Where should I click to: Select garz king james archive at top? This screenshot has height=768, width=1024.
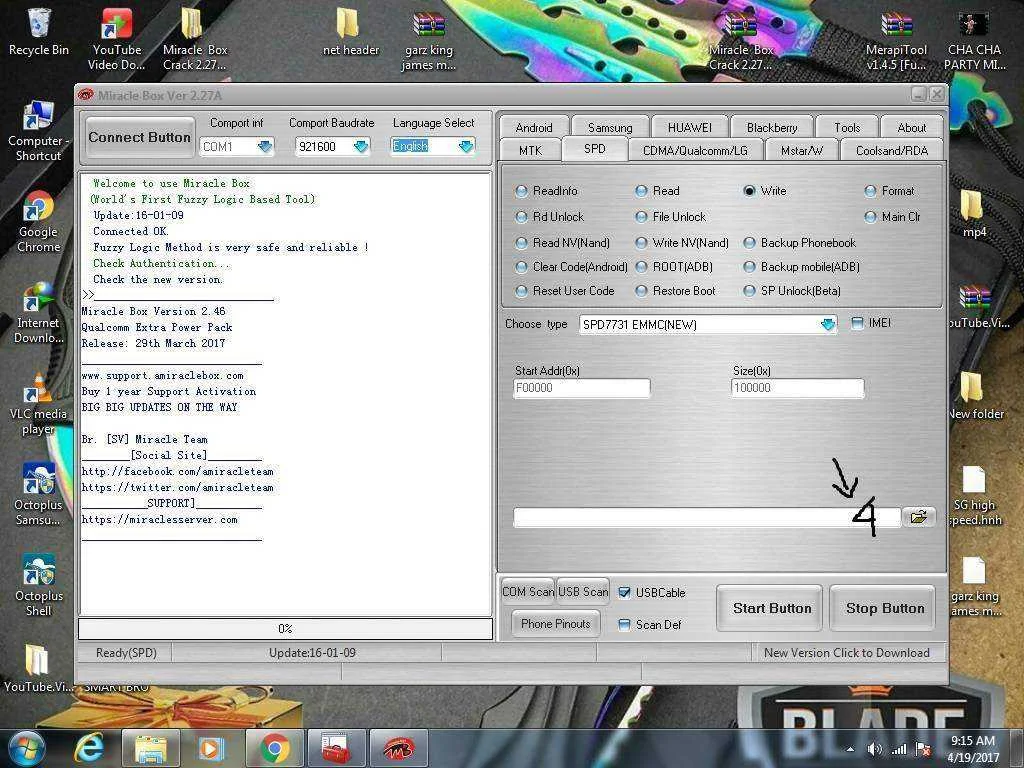pyautogui.click(x=428, y=40)
